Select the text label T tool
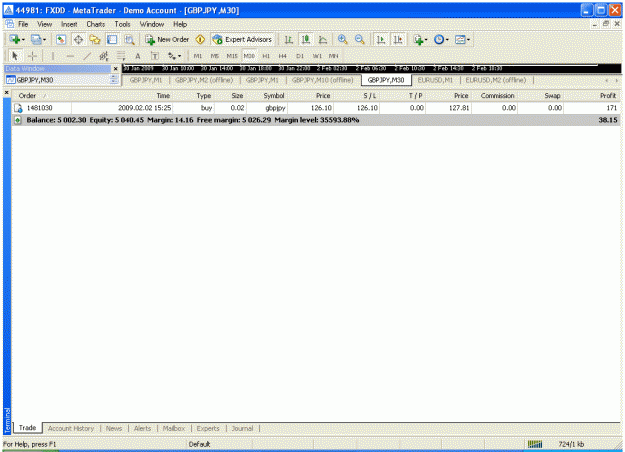Image resolution: width=625 pixels, height=452 pixels. (x=155, y=56)
